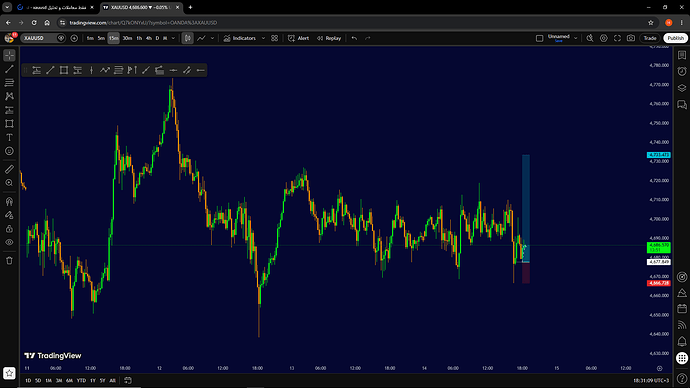Expand the time interval dropdown arrow

pyautogui.click(x=173, y=38)
